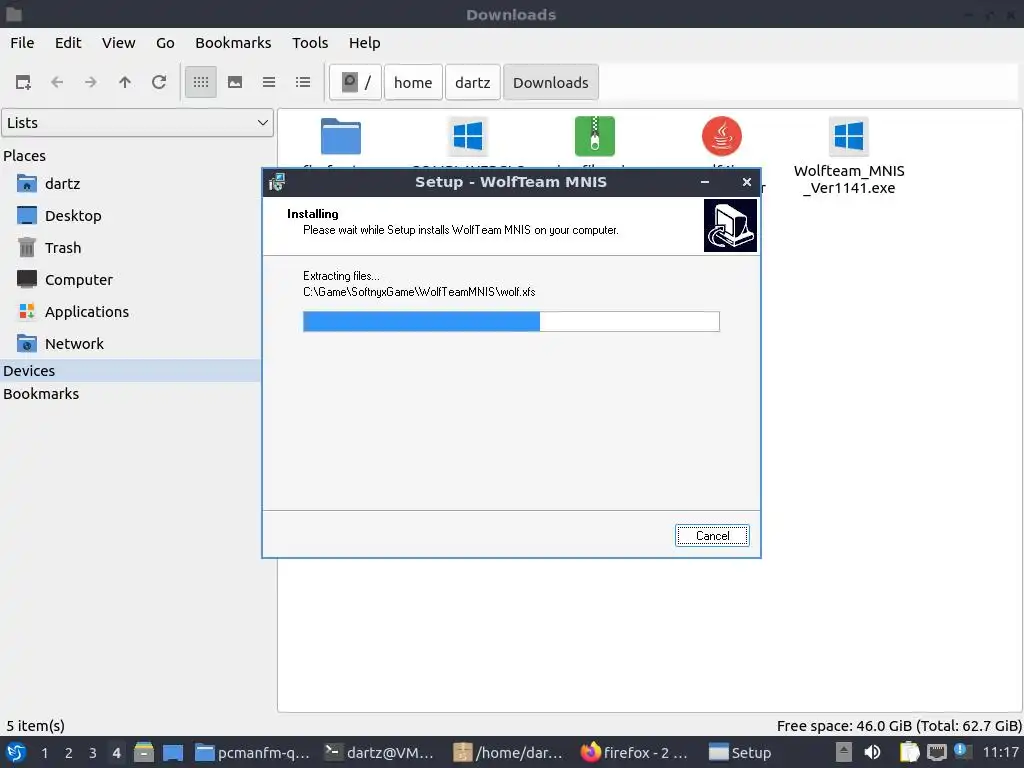Switch to virtual desktop 2

(x=69, y=753)
